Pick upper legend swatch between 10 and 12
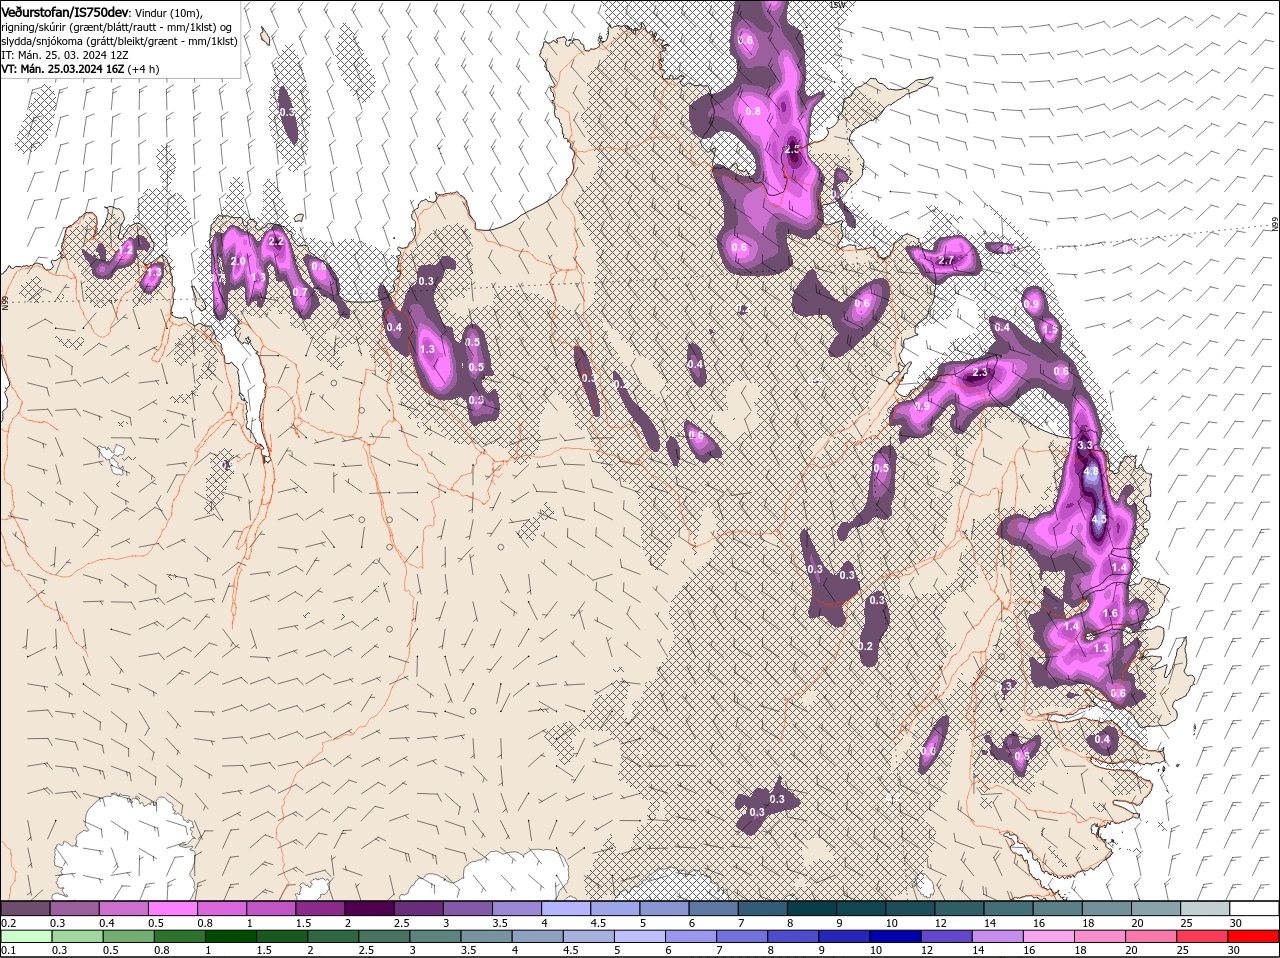The width and height of the screenshot is (1280, 958). coord(910,908)
